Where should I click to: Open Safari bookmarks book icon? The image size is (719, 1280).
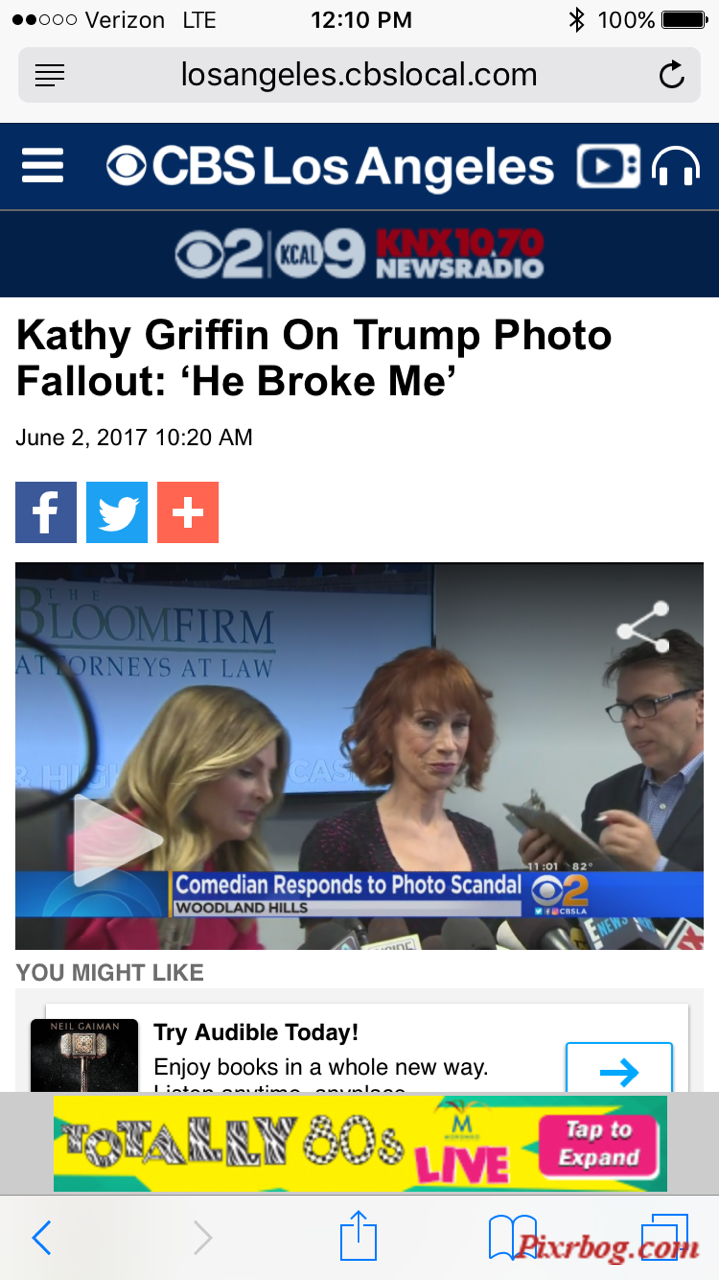513,1238
